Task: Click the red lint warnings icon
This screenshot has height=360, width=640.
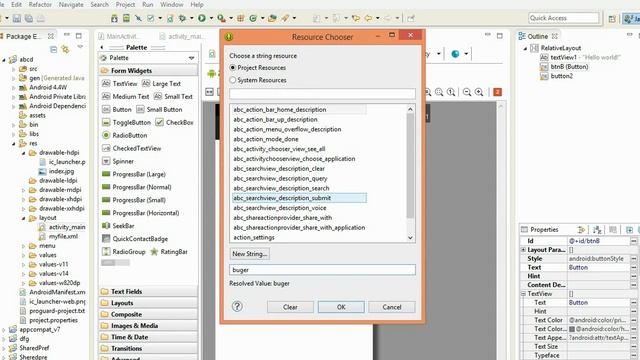Action: pyautogui.click(x=497, y=92)
